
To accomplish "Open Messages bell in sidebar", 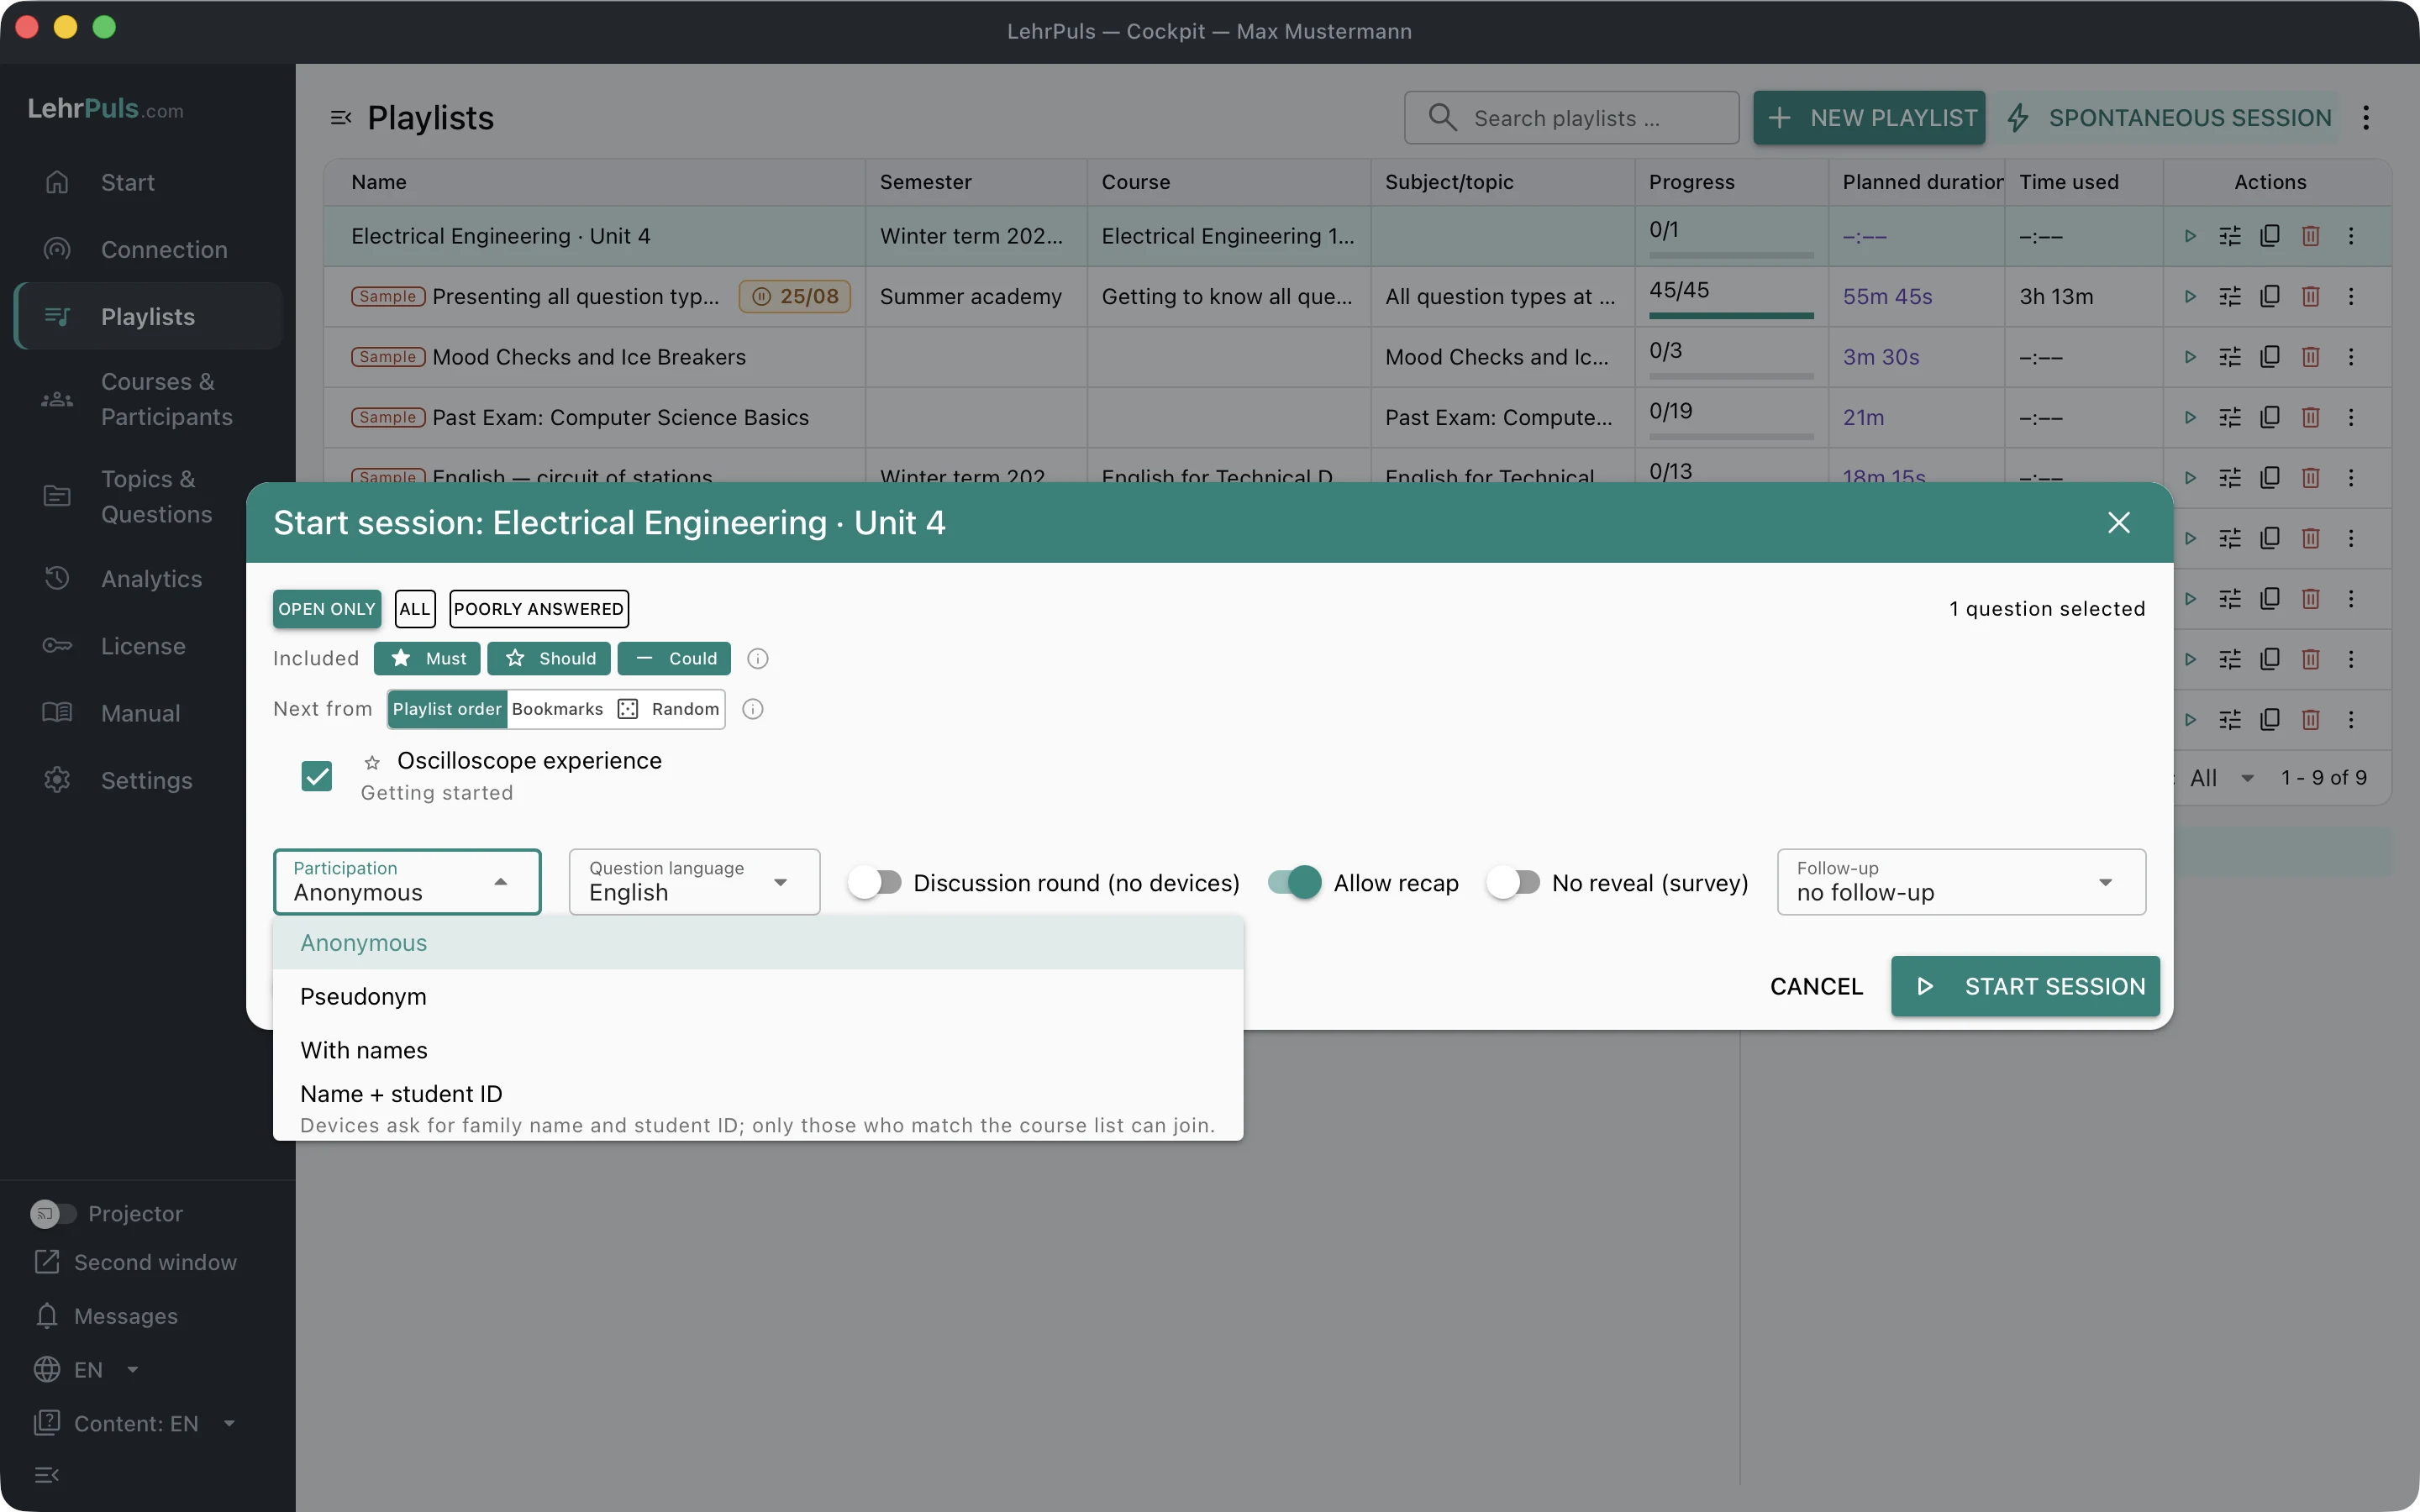I will (x=106, y=1316).
